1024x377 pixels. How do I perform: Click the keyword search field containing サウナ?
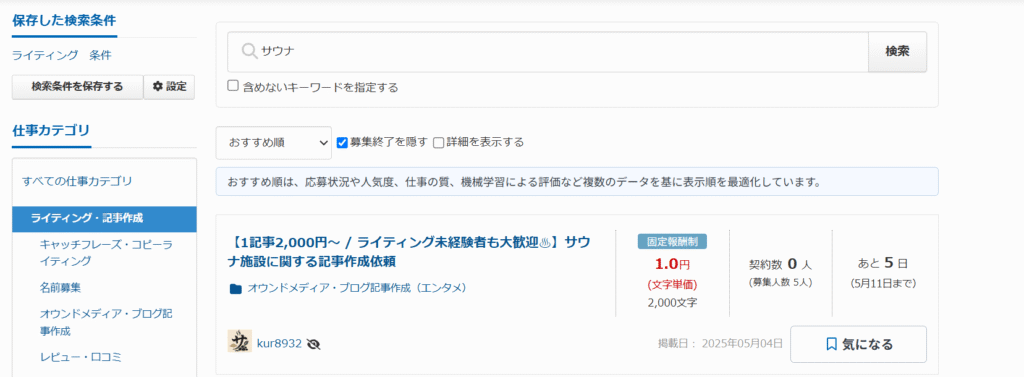547,52
